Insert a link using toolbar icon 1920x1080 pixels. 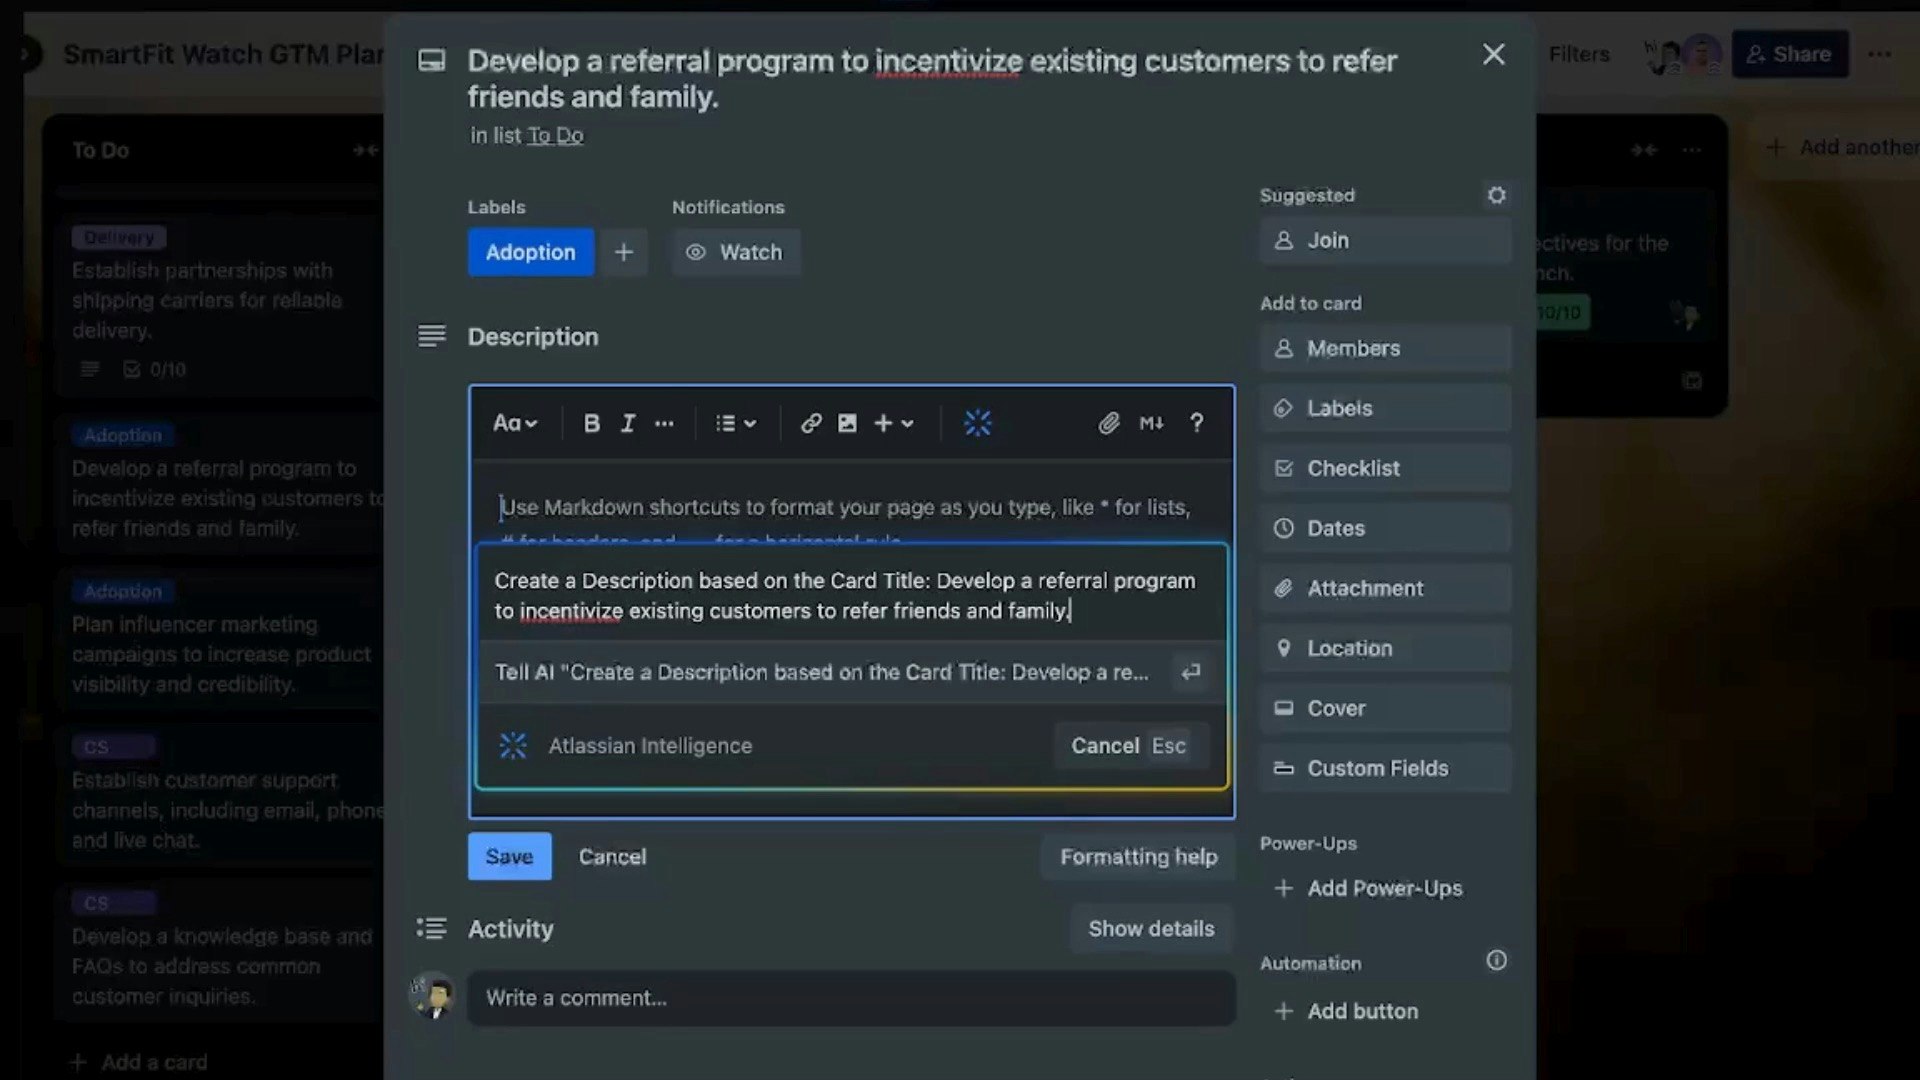coord(811,423)
